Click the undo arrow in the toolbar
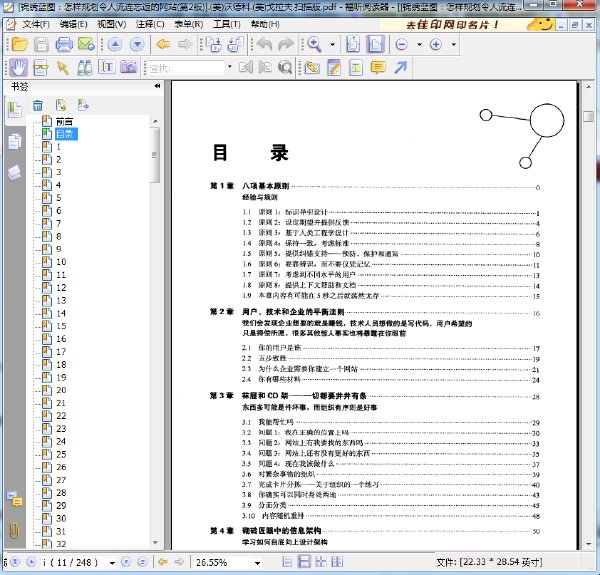 (x=264, y=44)
